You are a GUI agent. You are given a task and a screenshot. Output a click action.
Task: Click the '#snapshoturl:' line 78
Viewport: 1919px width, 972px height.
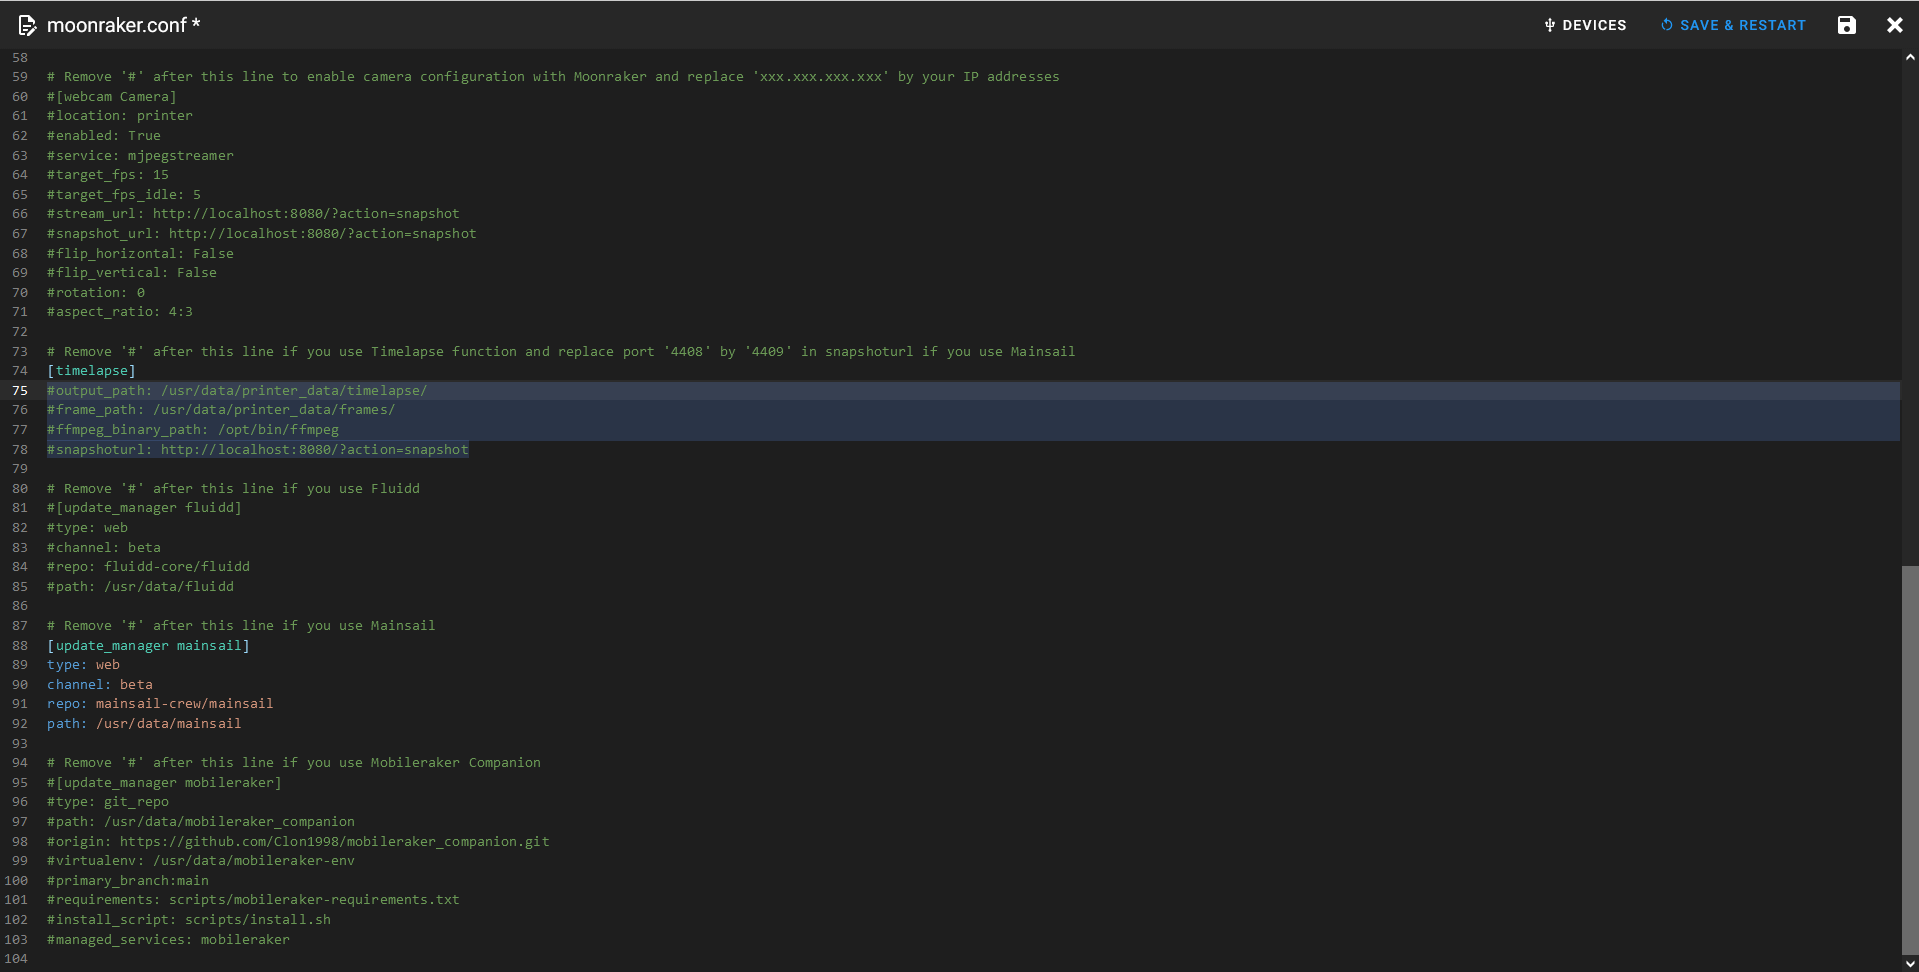[x=258, y=450]
